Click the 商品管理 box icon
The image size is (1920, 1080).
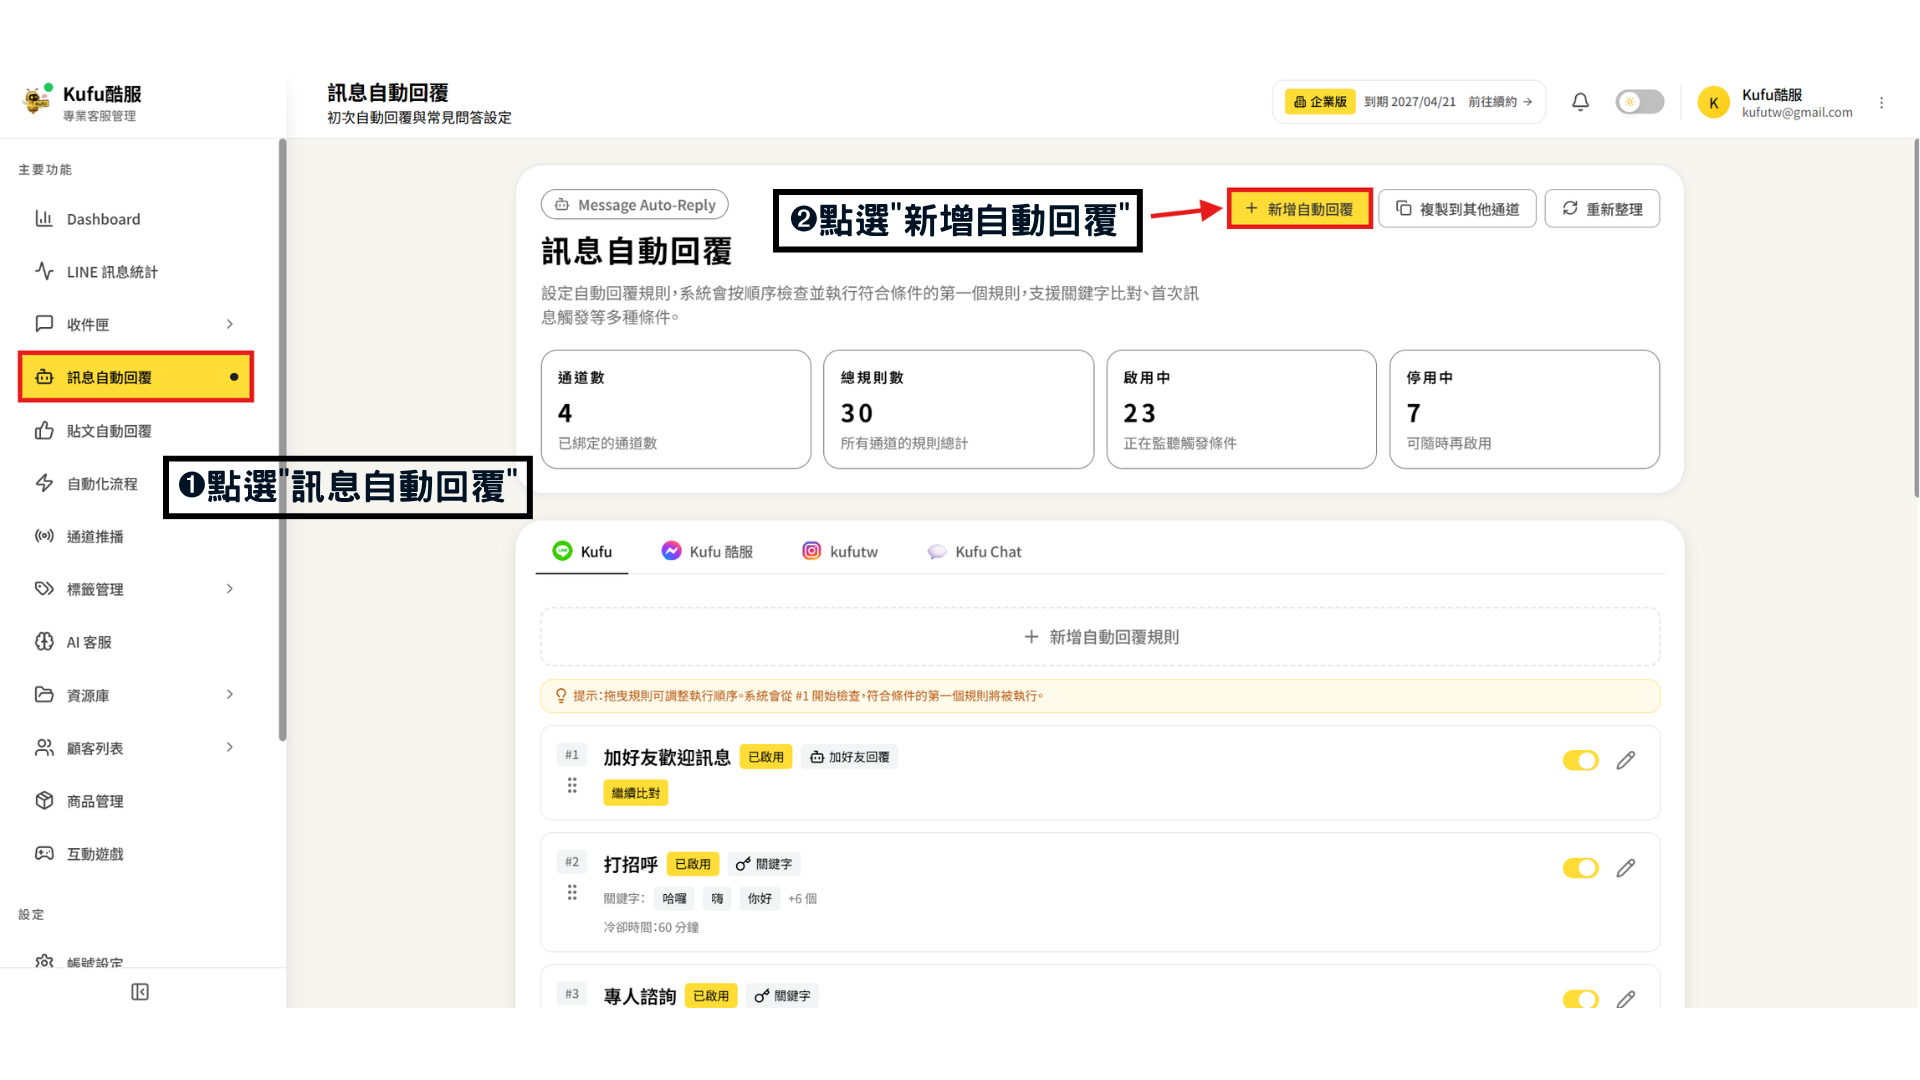tap(44, 801)
